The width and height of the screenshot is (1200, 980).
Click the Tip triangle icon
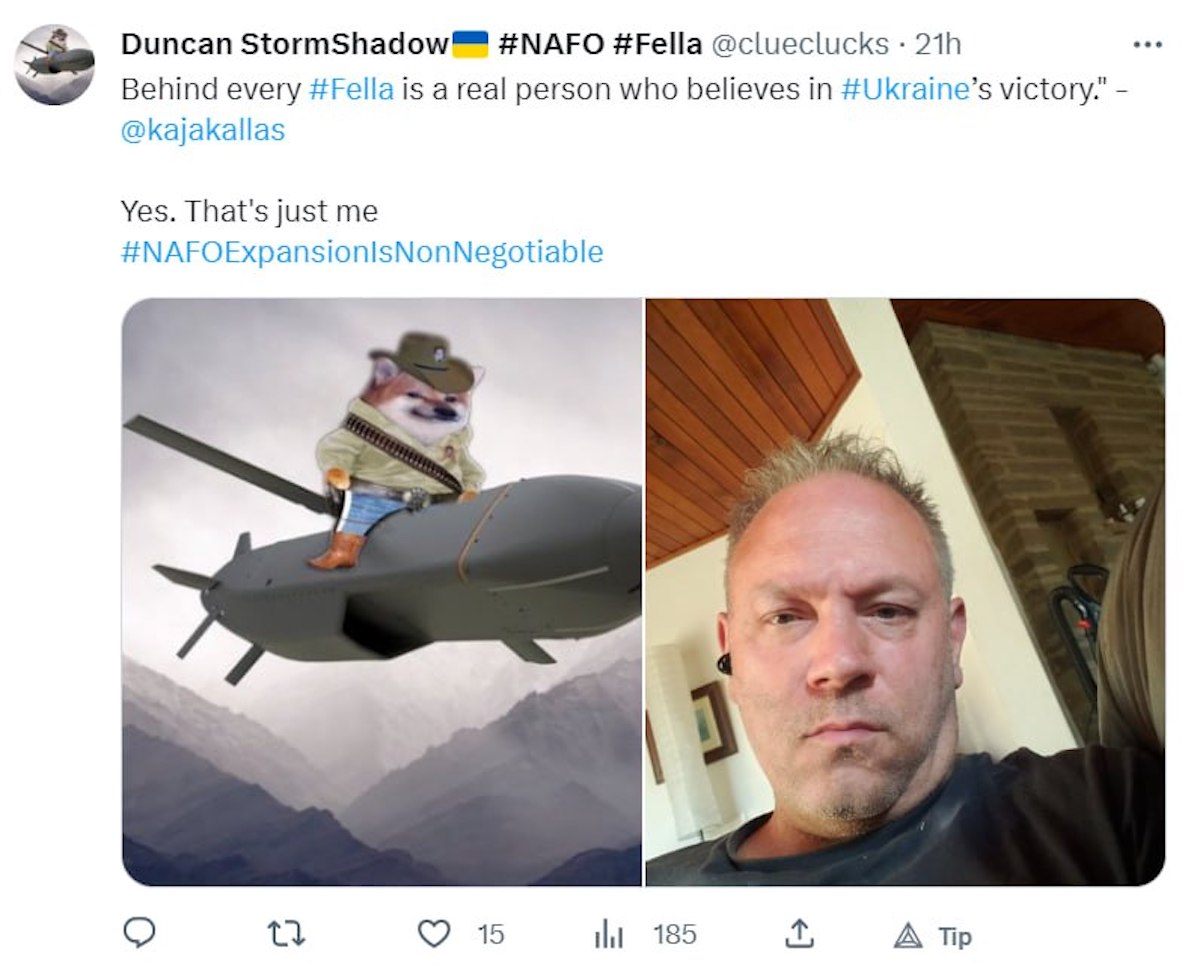[x=908, y=936]
